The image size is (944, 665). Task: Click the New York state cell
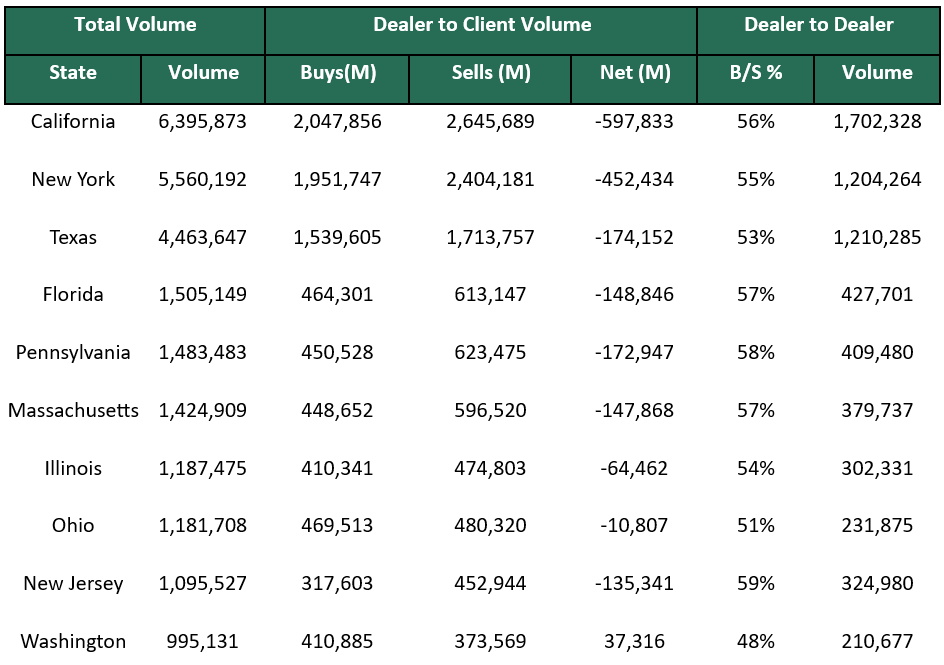point(73,180)
